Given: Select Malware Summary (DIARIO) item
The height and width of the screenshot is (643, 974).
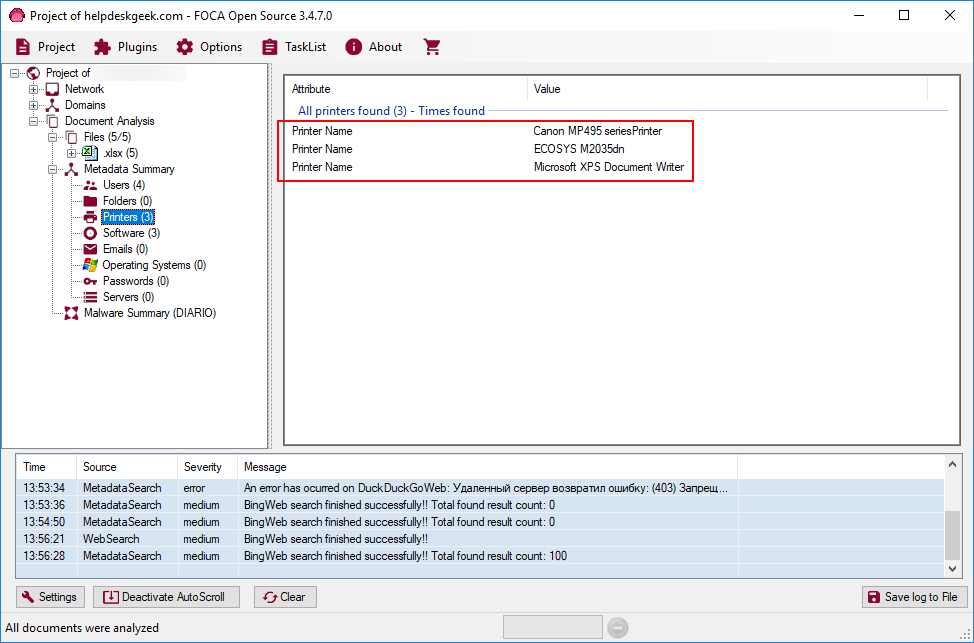Looking at the screenshot, I should [x=150, y=314].
